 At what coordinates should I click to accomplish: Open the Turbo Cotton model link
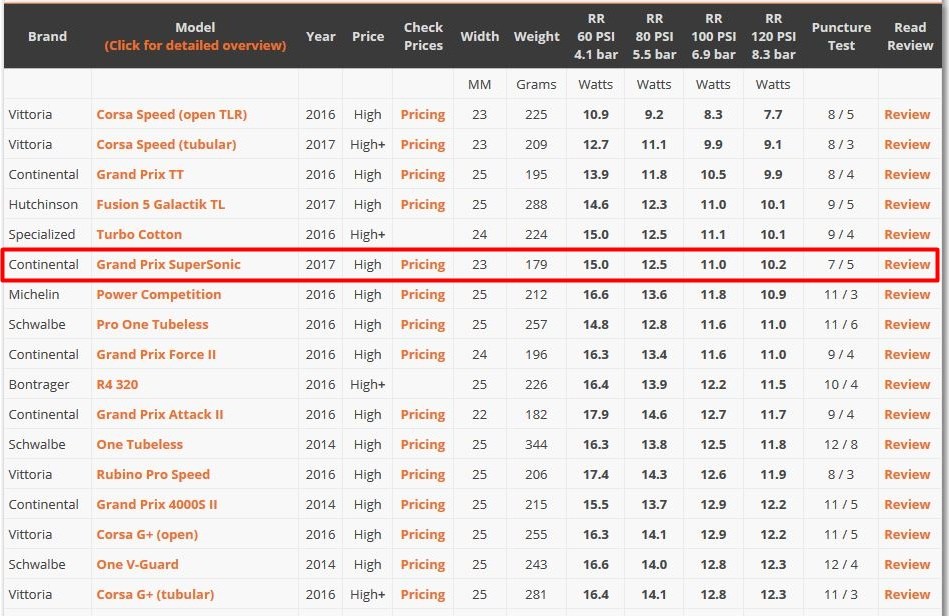point(139,234)
